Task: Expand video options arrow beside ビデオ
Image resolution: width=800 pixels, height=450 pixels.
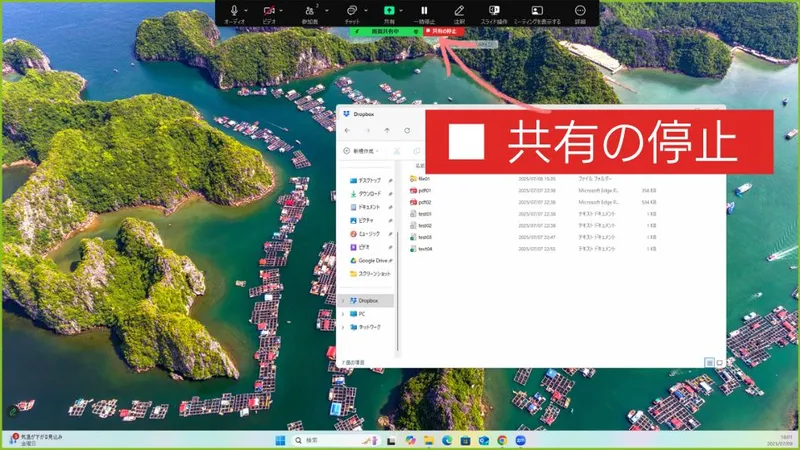Action: pos(282,10)
